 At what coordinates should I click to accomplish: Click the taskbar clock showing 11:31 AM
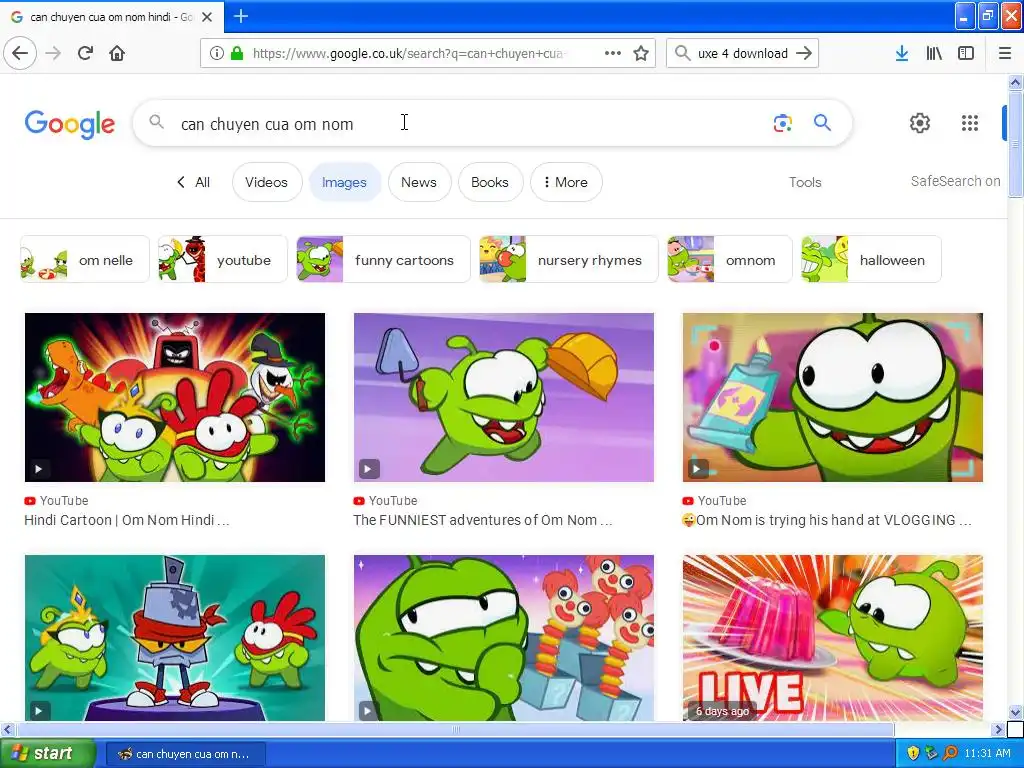click(987, 753)
